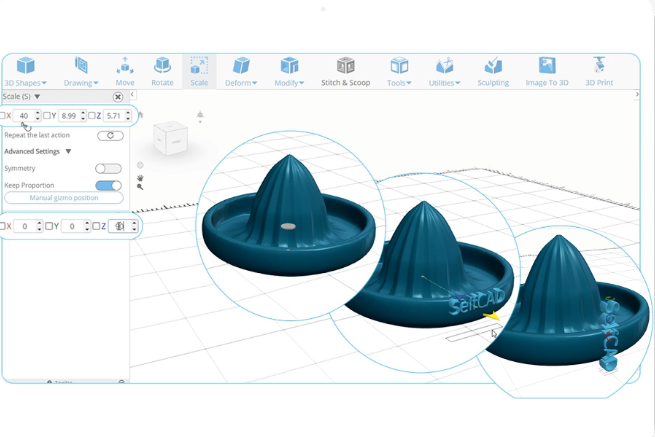This screenshot has width=655, height=437.
Task: Select the zoom magnifier icon
Action: 140,187
